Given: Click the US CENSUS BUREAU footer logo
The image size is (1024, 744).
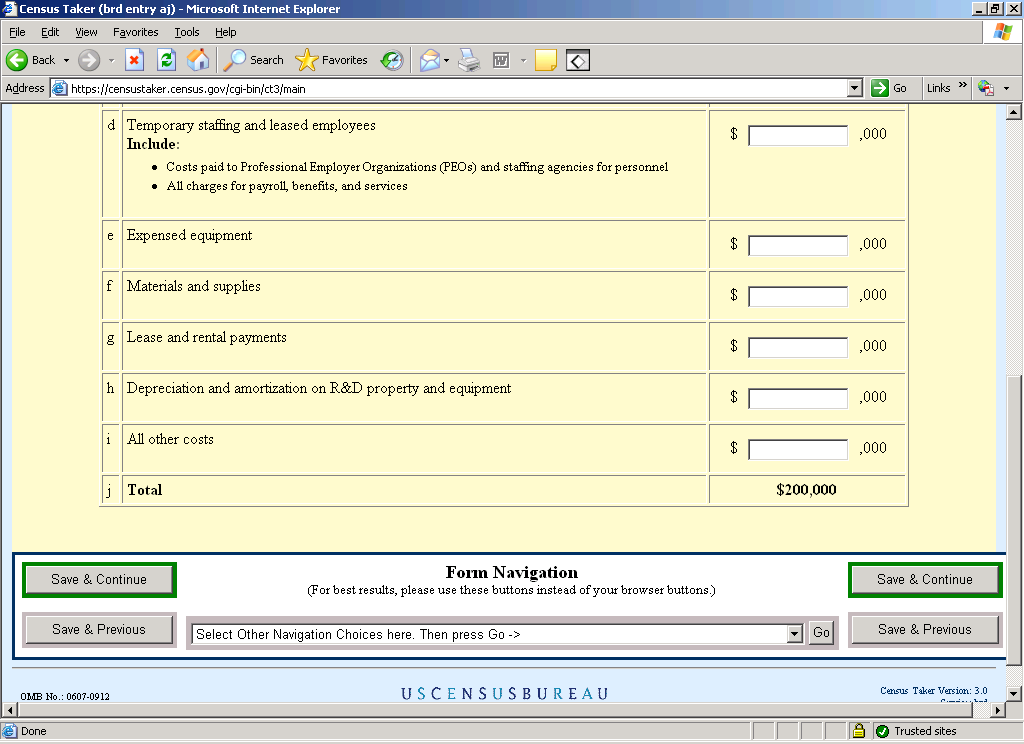Looking at the screenshot, I should tap(504, 693).
